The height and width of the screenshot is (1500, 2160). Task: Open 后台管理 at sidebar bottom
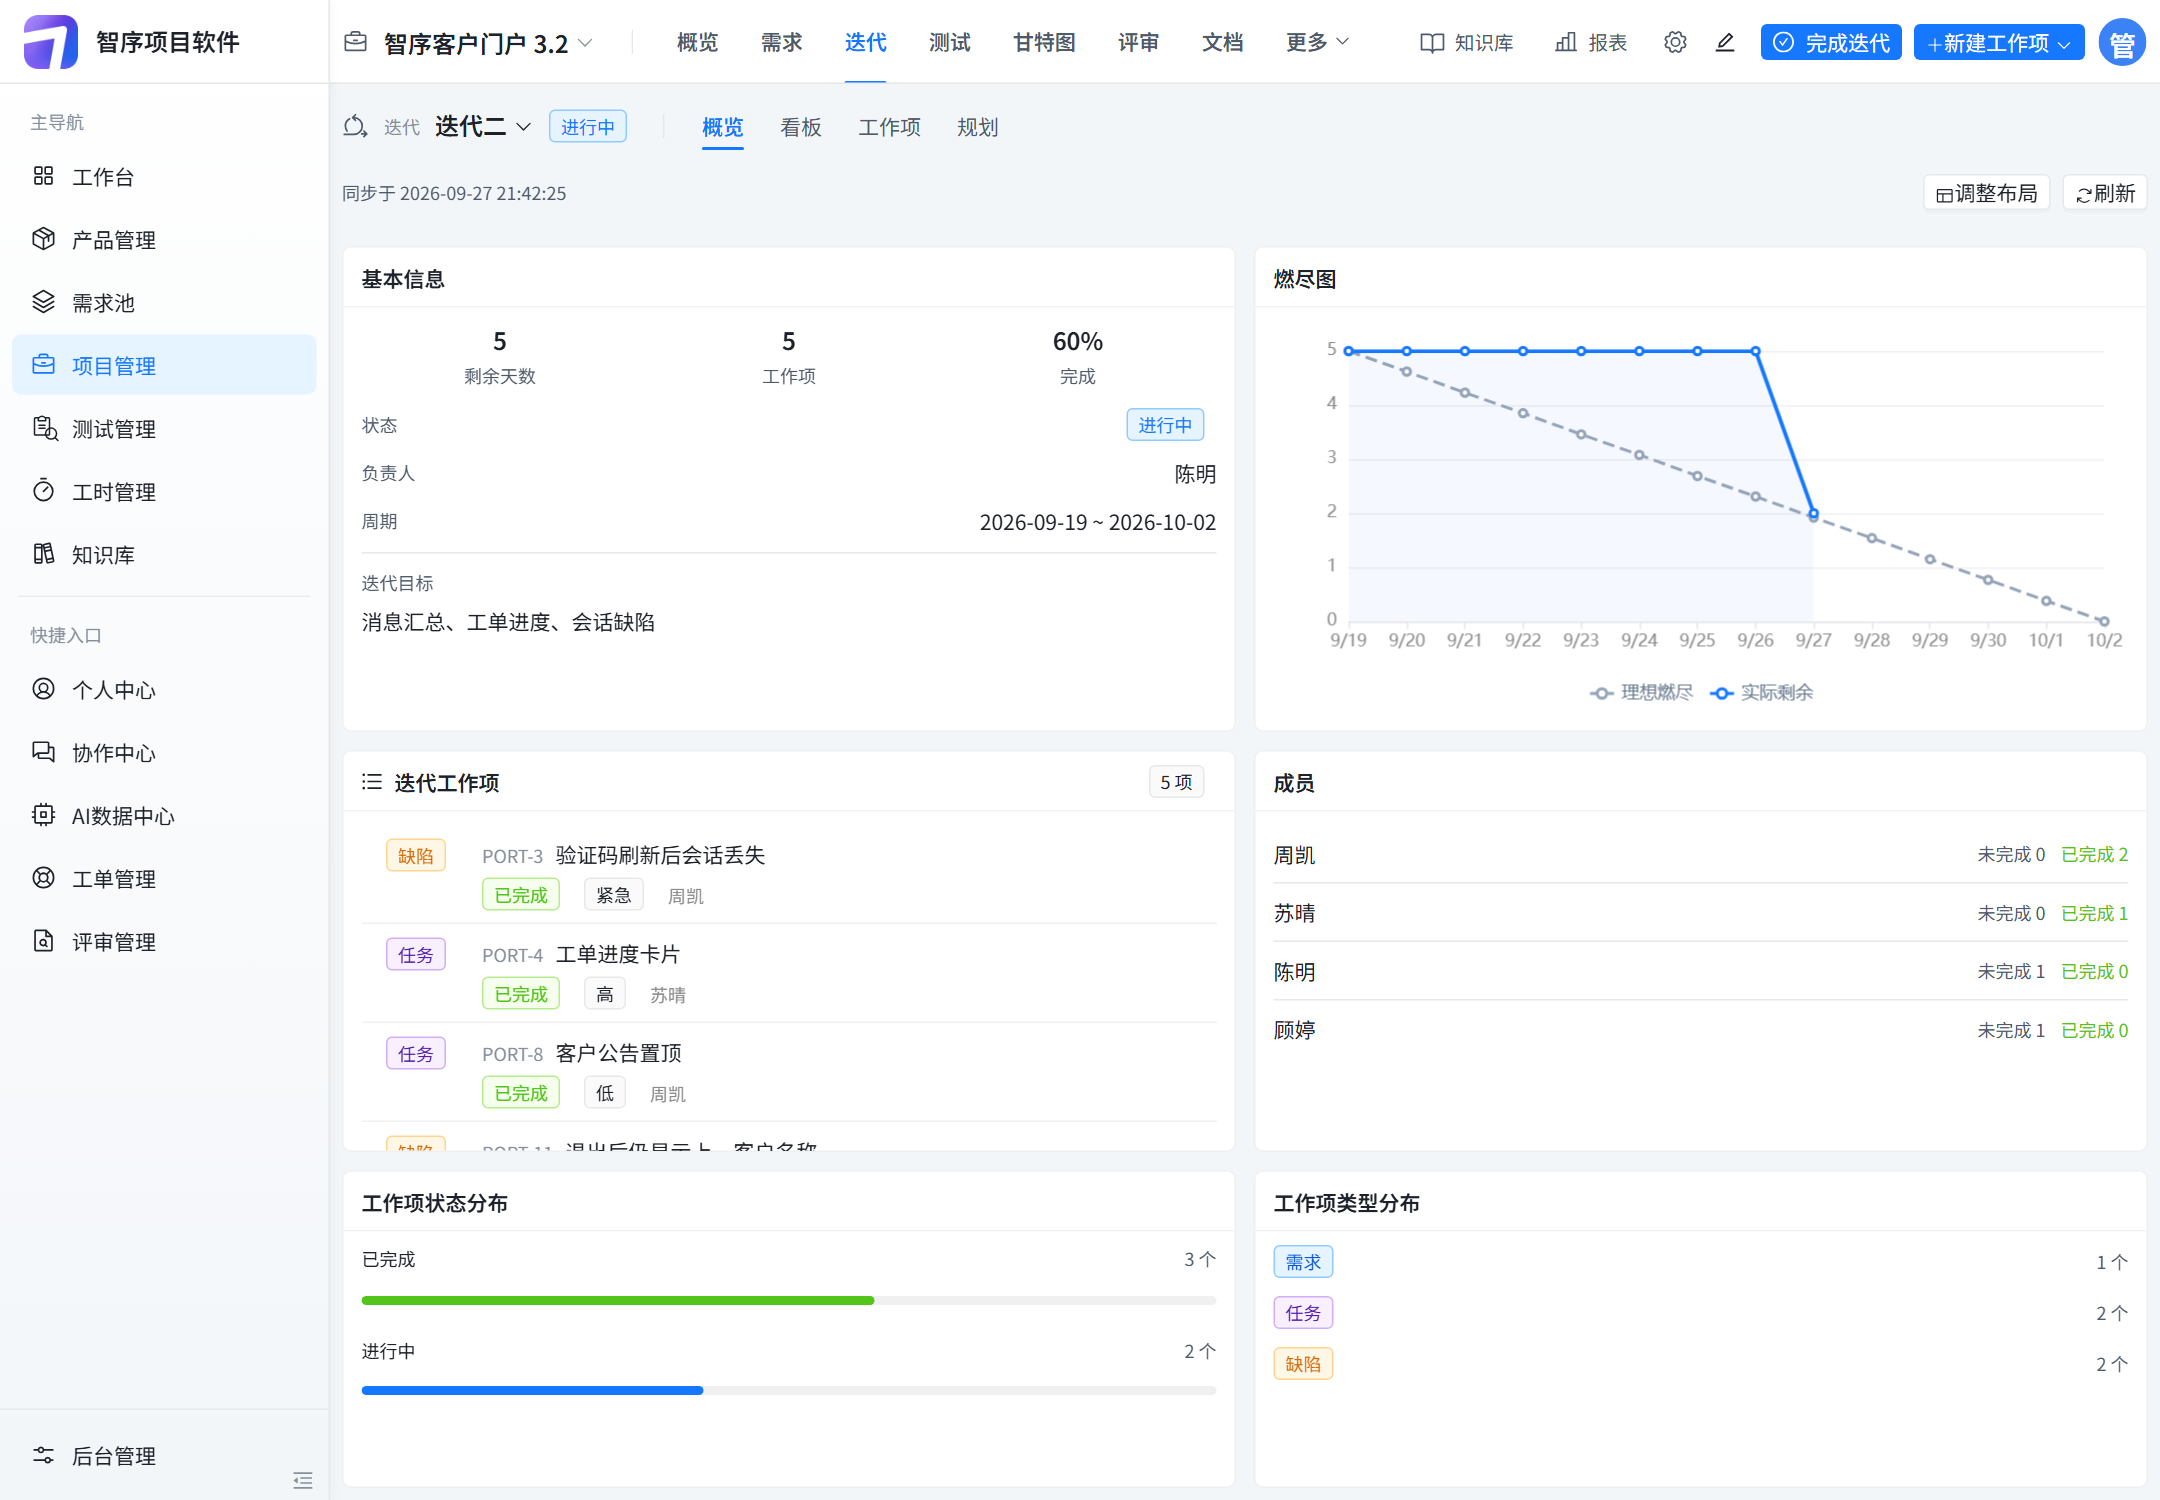coord(164,1456)
